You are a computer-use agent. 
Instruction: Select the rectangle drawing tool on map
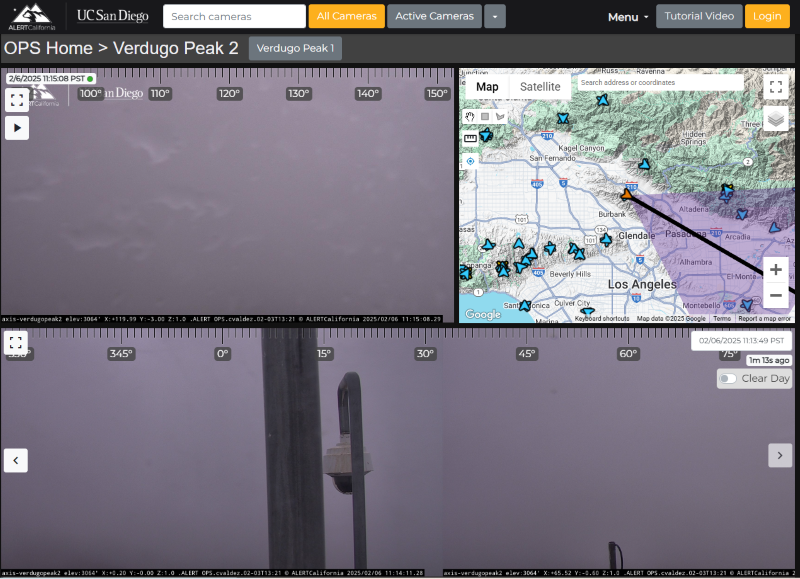coord(485,116)
